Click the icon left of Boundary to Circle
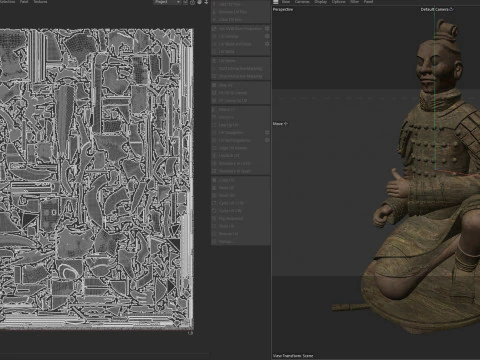The image size is (480, 360). (x=214, y=163)
